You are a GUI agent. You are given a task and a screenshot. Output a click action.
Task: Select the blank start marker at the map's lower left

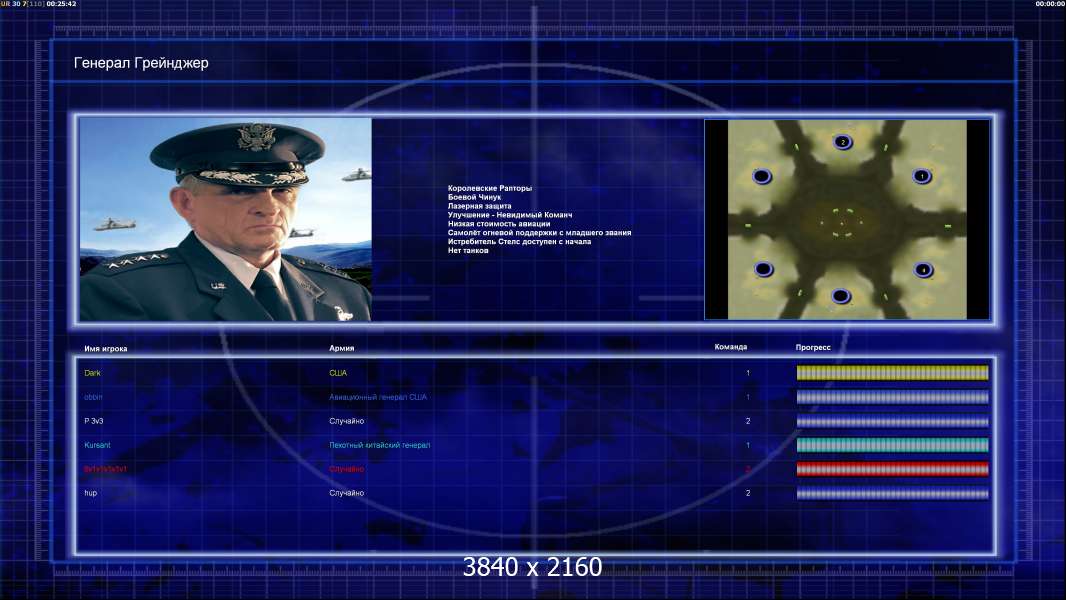click(x=763, y=269)
